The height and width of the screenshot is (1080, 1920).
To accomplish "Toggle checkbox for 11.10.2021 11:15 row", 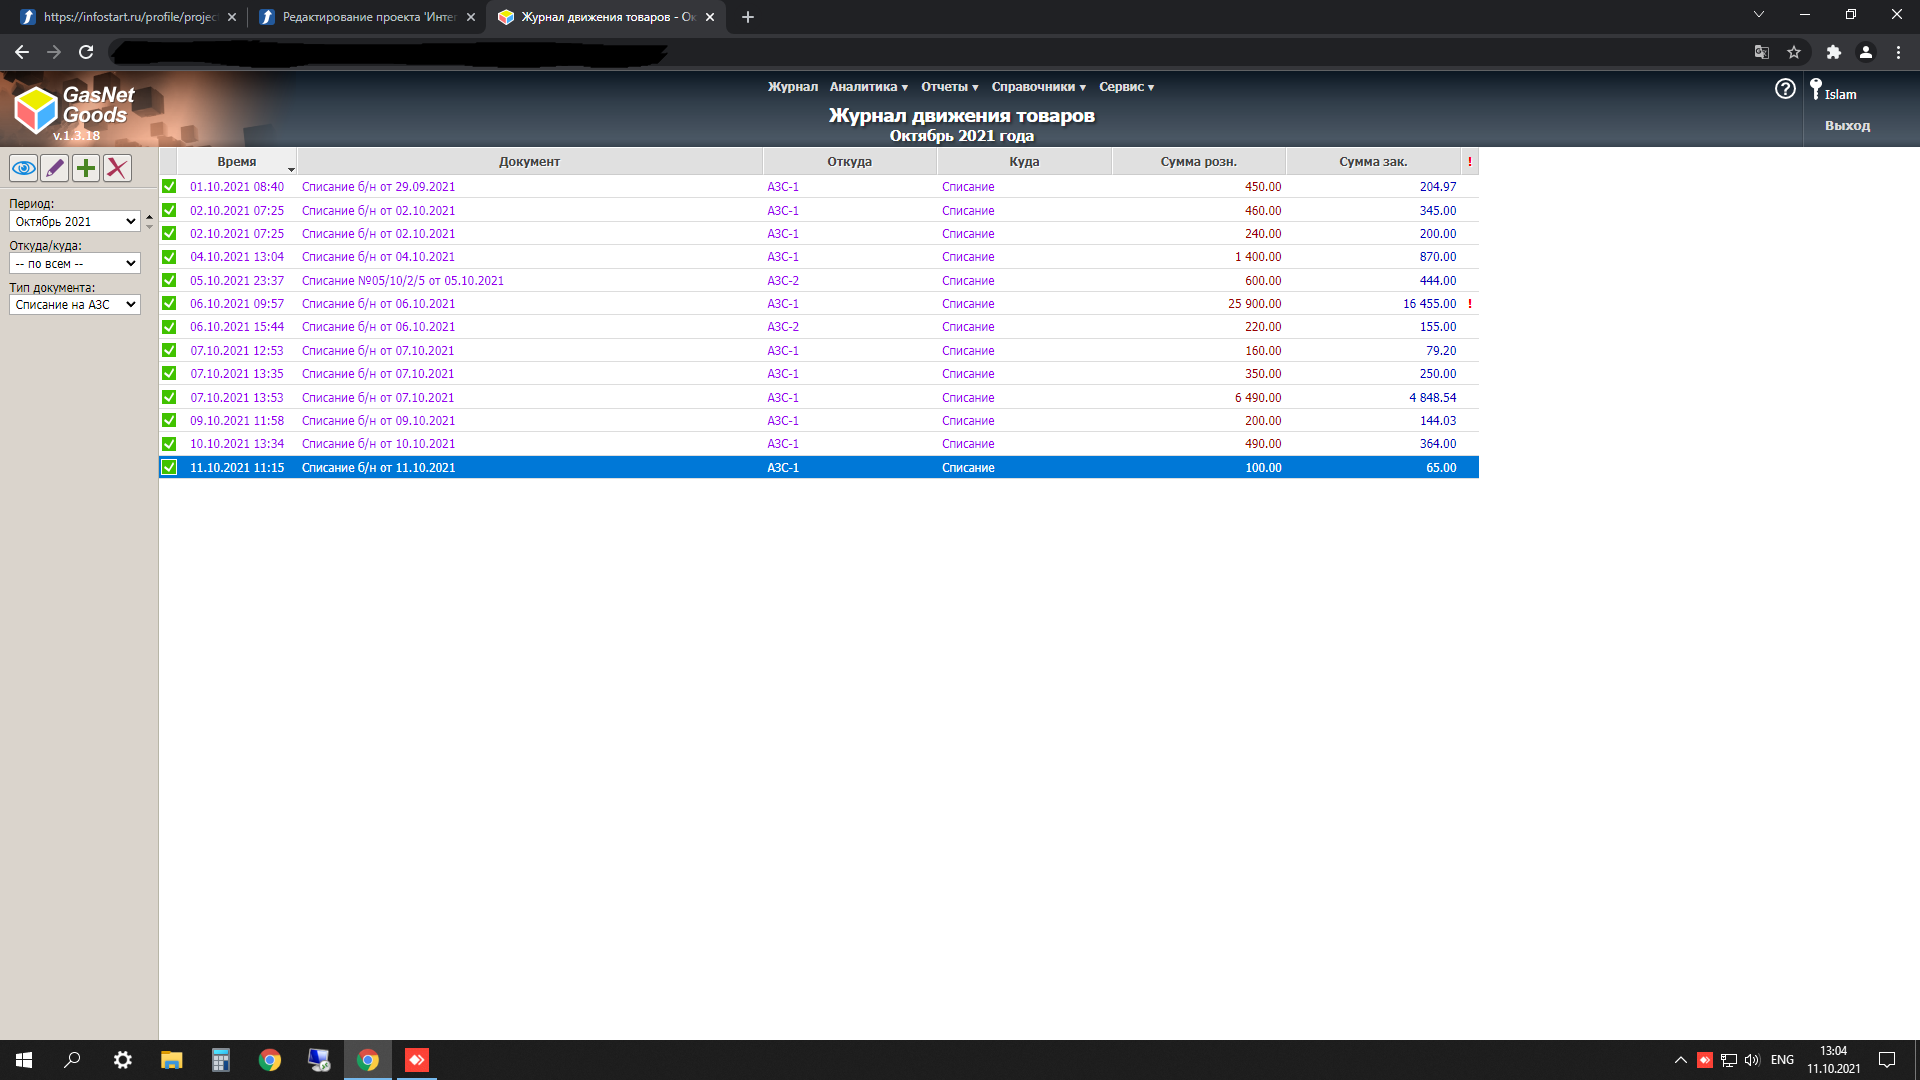I will click(x=169, y=468).
